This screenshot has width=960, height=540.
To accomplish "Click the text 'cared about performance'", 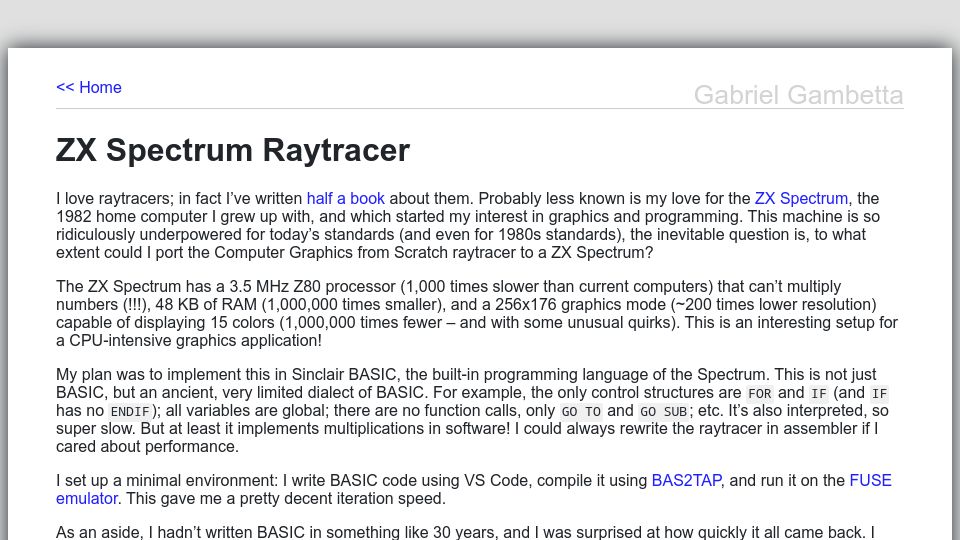I will [145, 447].
